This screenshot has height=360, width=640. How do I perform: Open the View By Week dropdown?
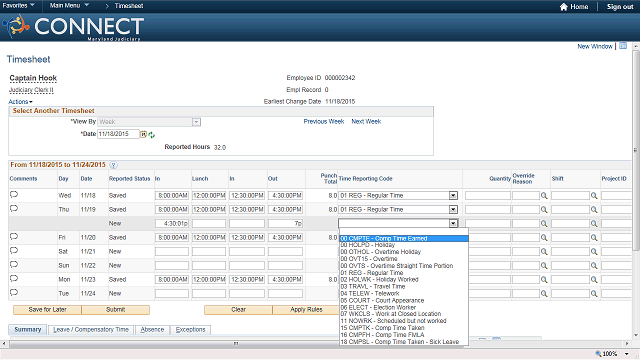[x=196, y=122]
